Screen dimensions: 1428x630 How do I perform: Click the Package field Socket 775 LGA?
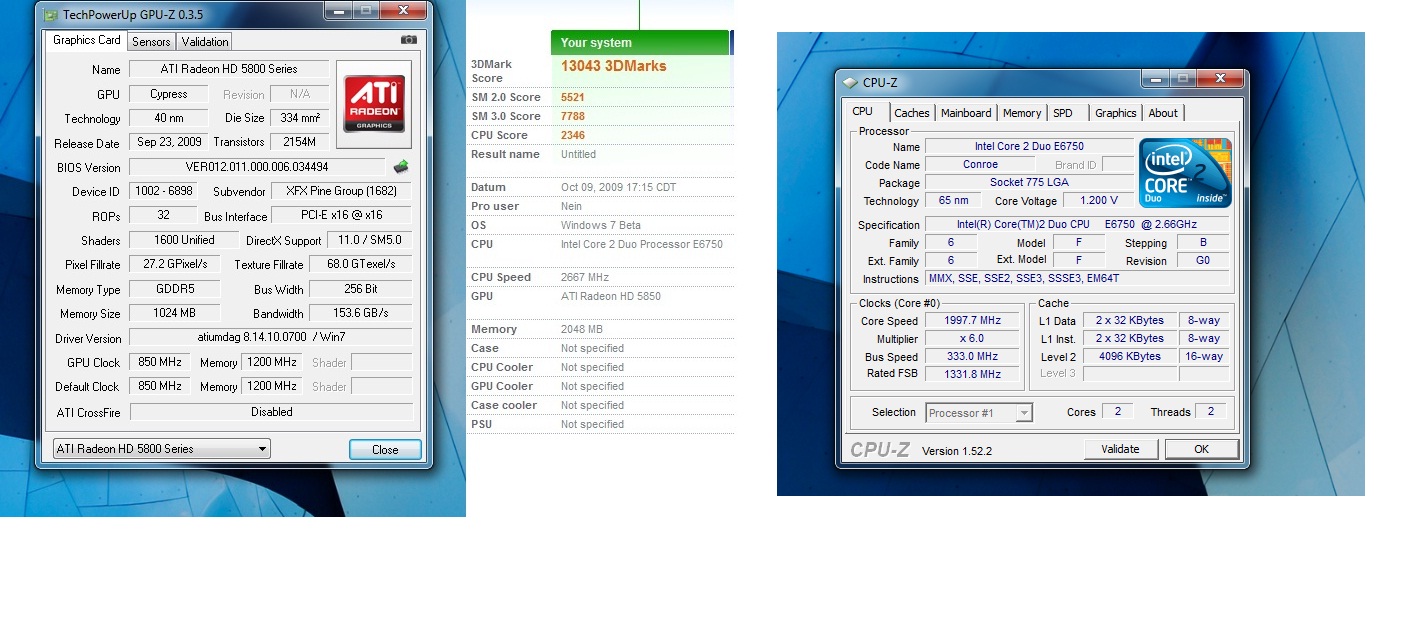[1029, 182]
